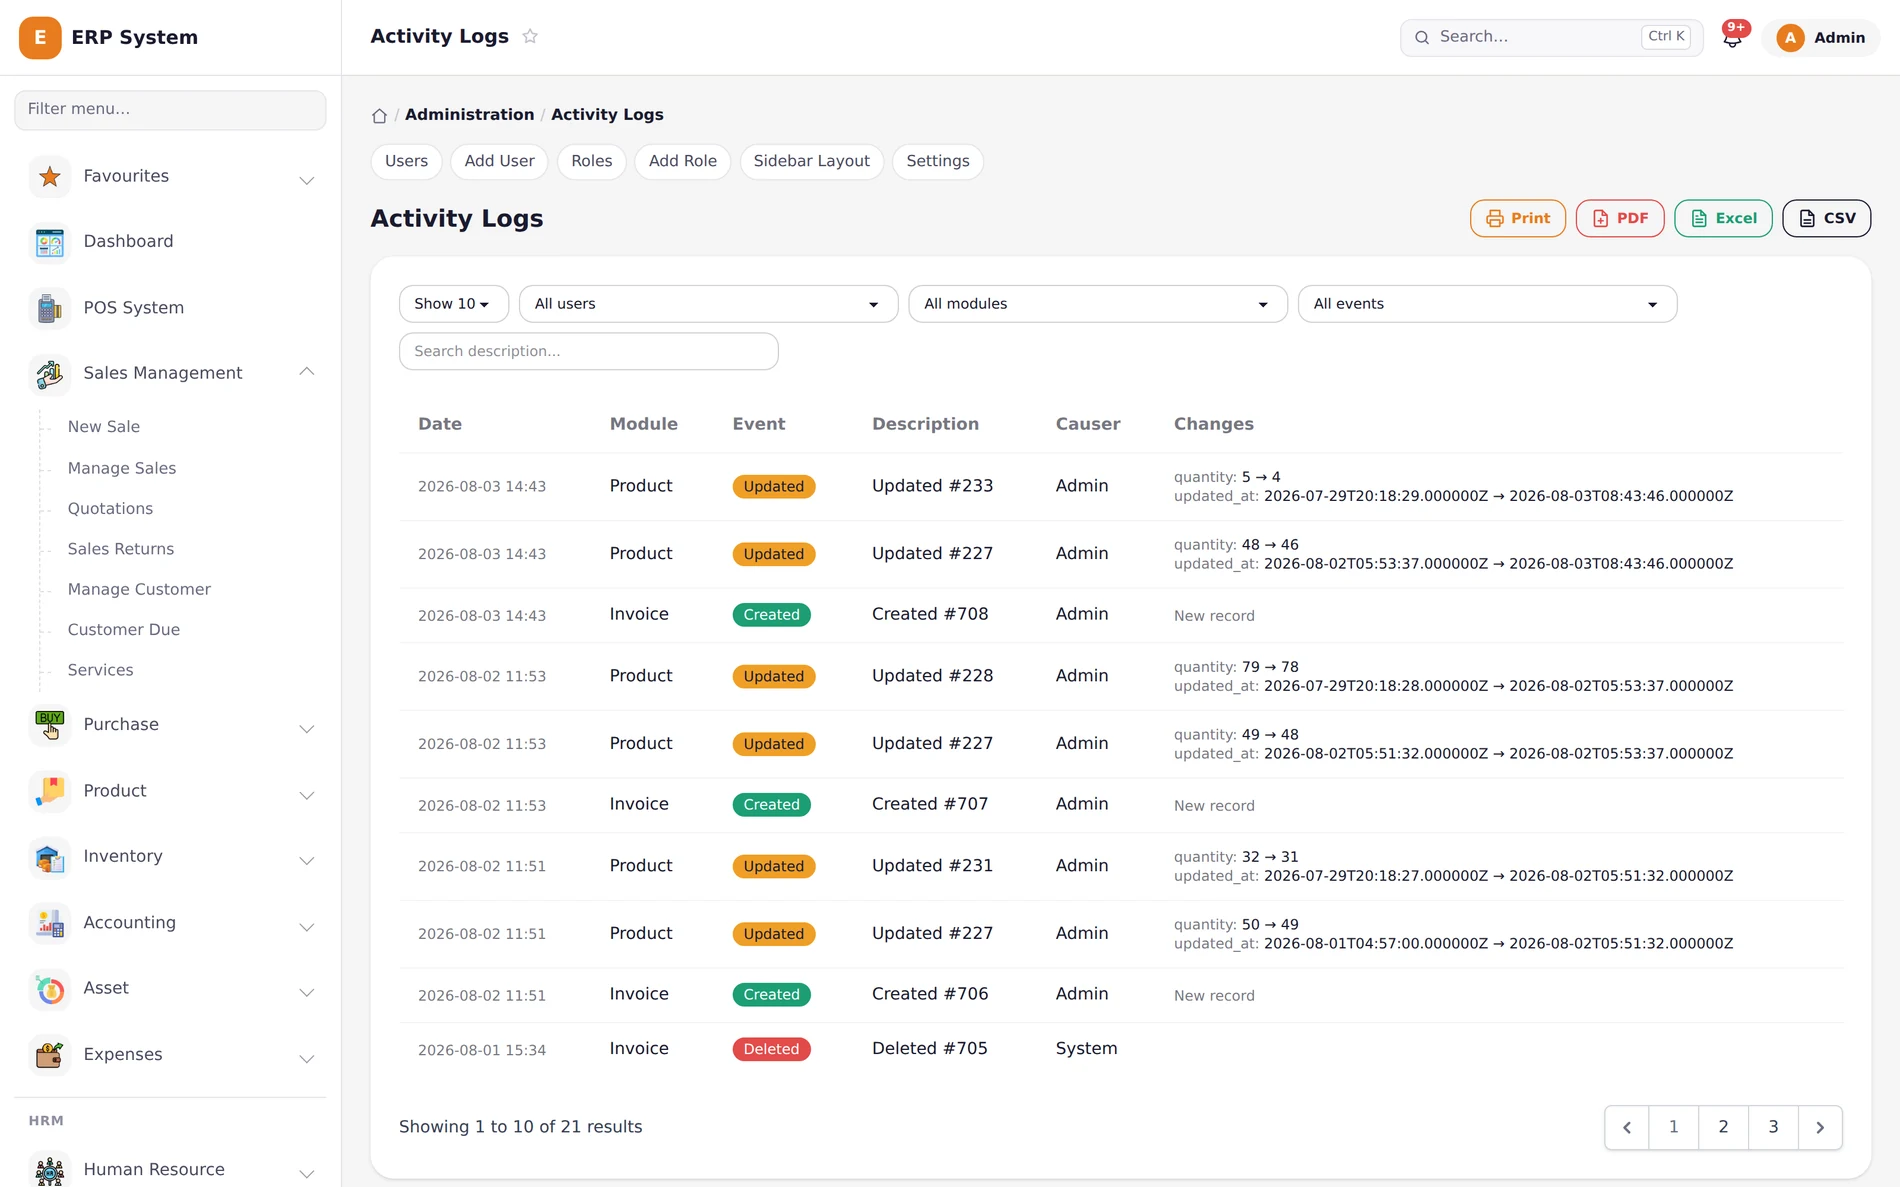Open the Settings tab
The image size is (1900, 1187).
point(937,161)
